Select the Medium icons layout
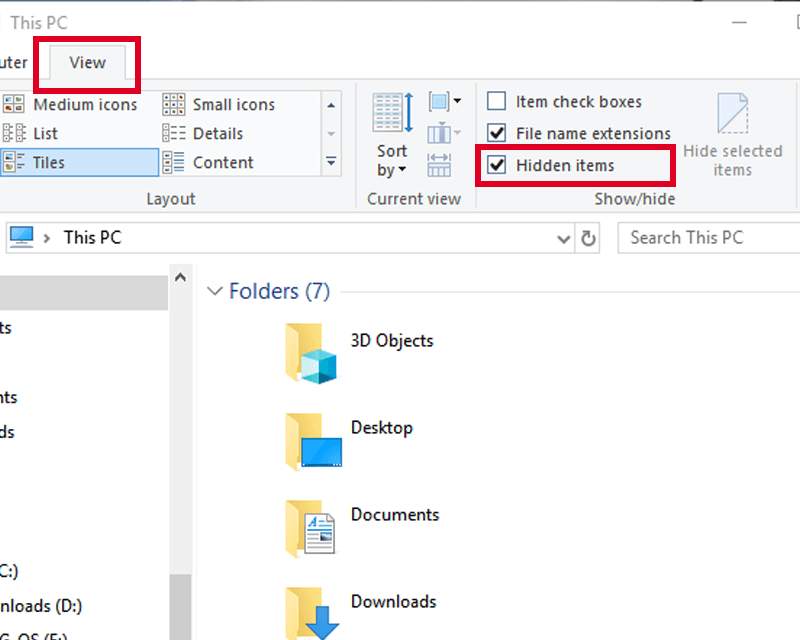This screenshot has width=800, height=640. coord(70,105)
